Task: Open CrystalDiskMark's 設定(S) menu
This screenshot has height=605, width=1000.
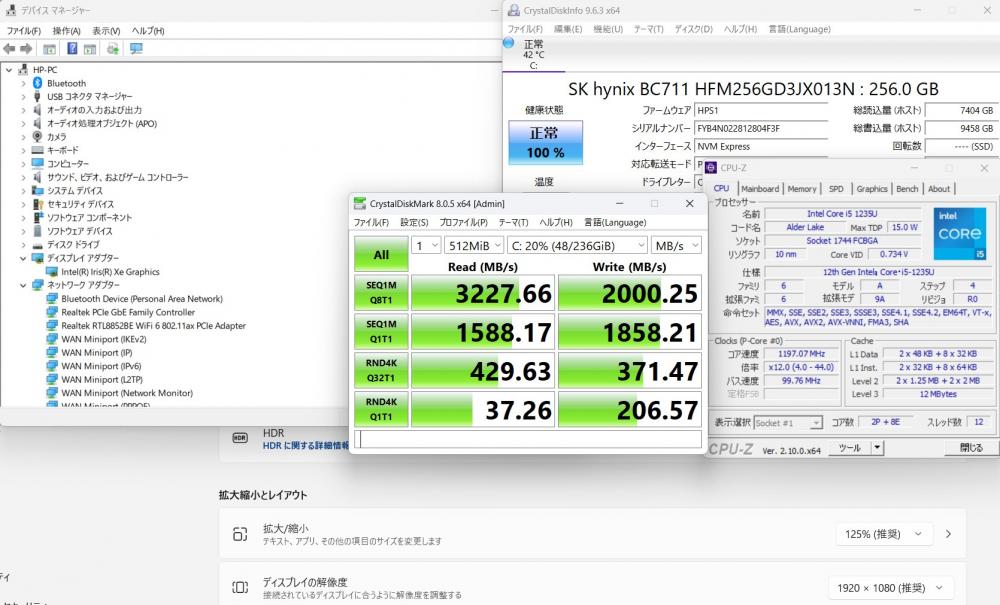Action: (x=414, y=222)
